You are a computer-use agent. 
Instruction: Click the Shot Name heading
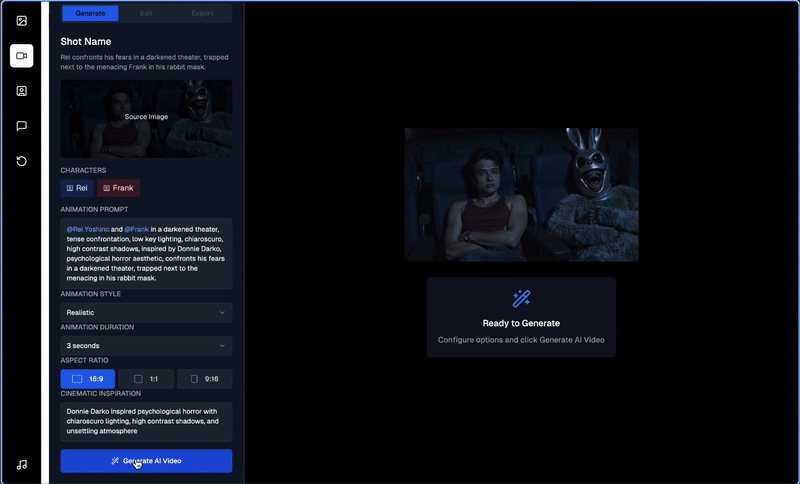[86, 41]
